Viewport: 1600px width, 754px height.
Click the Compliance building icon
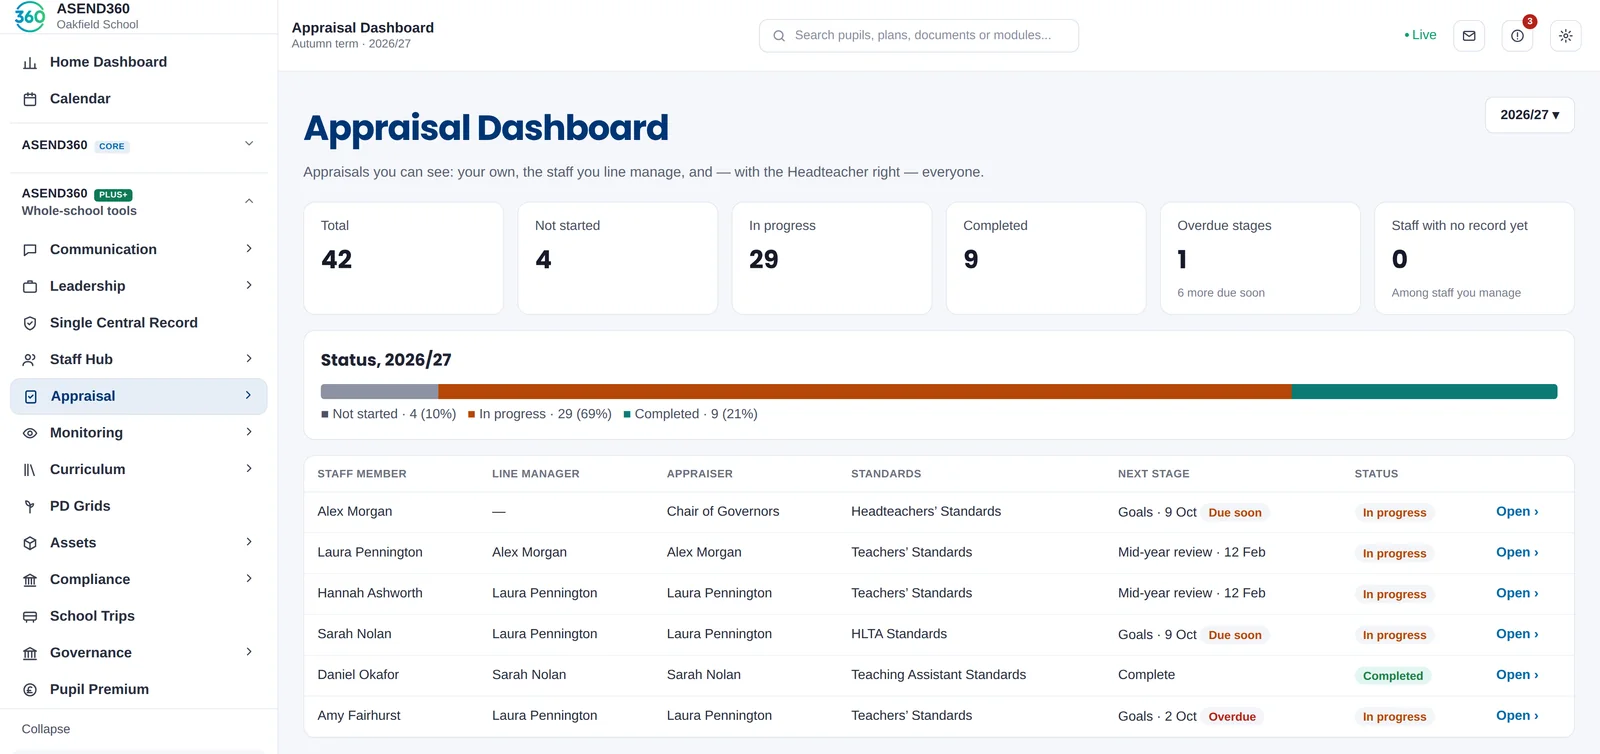(30, 580)
